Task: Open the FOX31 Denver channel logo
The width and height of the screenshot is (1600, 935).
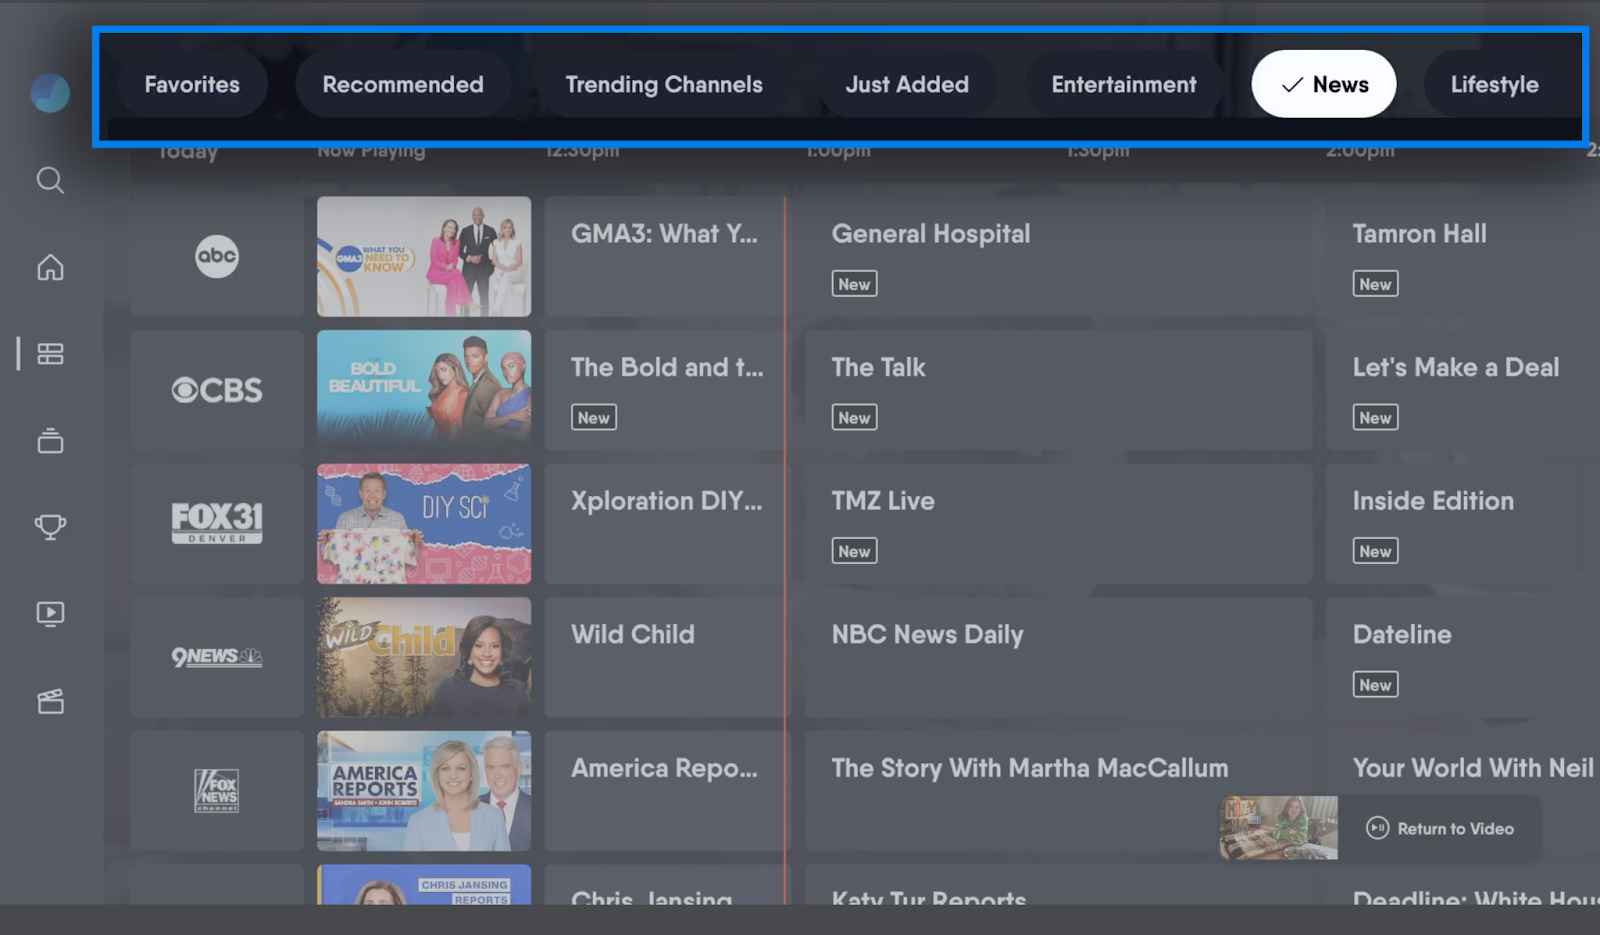Action: pyautogui.click(x=216, y=523)
